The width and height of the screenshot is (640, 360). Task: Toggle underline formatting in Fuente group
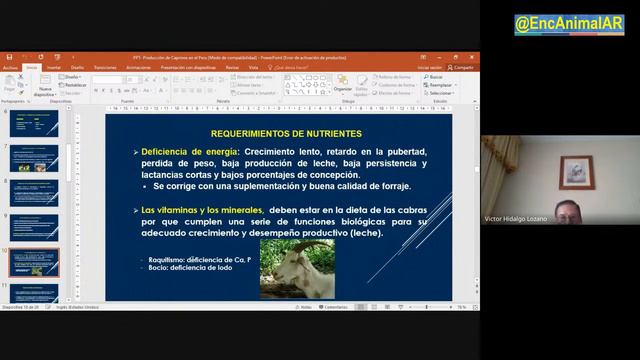click(x=111, y=91)
